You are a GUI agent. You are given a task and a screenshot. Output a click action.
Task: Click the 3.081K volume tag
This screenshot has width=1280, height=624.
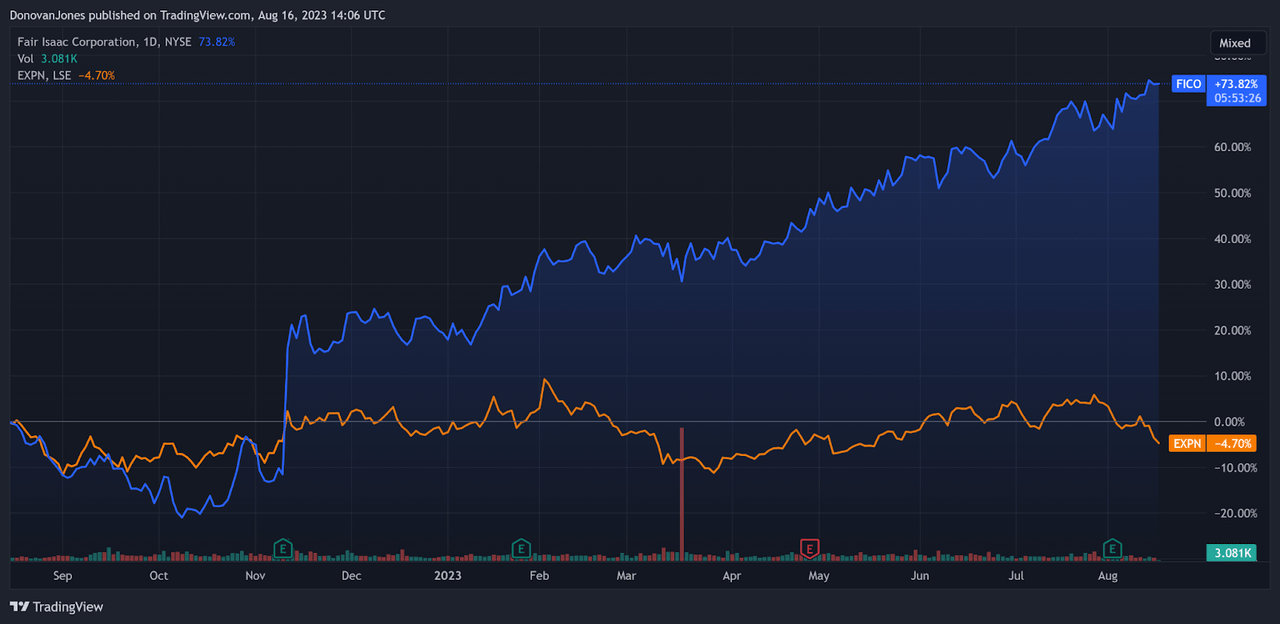(x=1231, y=552)
